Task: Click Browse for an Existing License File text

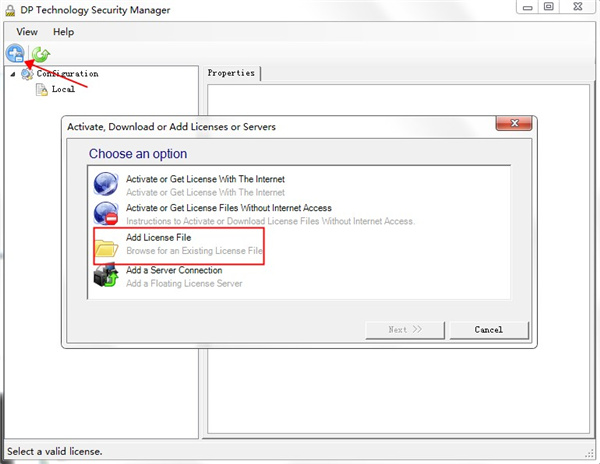Action: (x=194, y=251)
